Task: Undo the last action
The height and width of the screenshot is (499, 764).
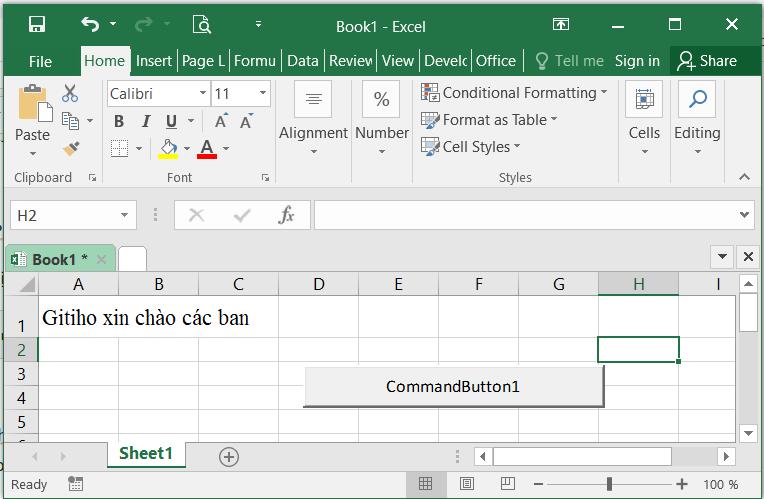Action: (90, 24)
